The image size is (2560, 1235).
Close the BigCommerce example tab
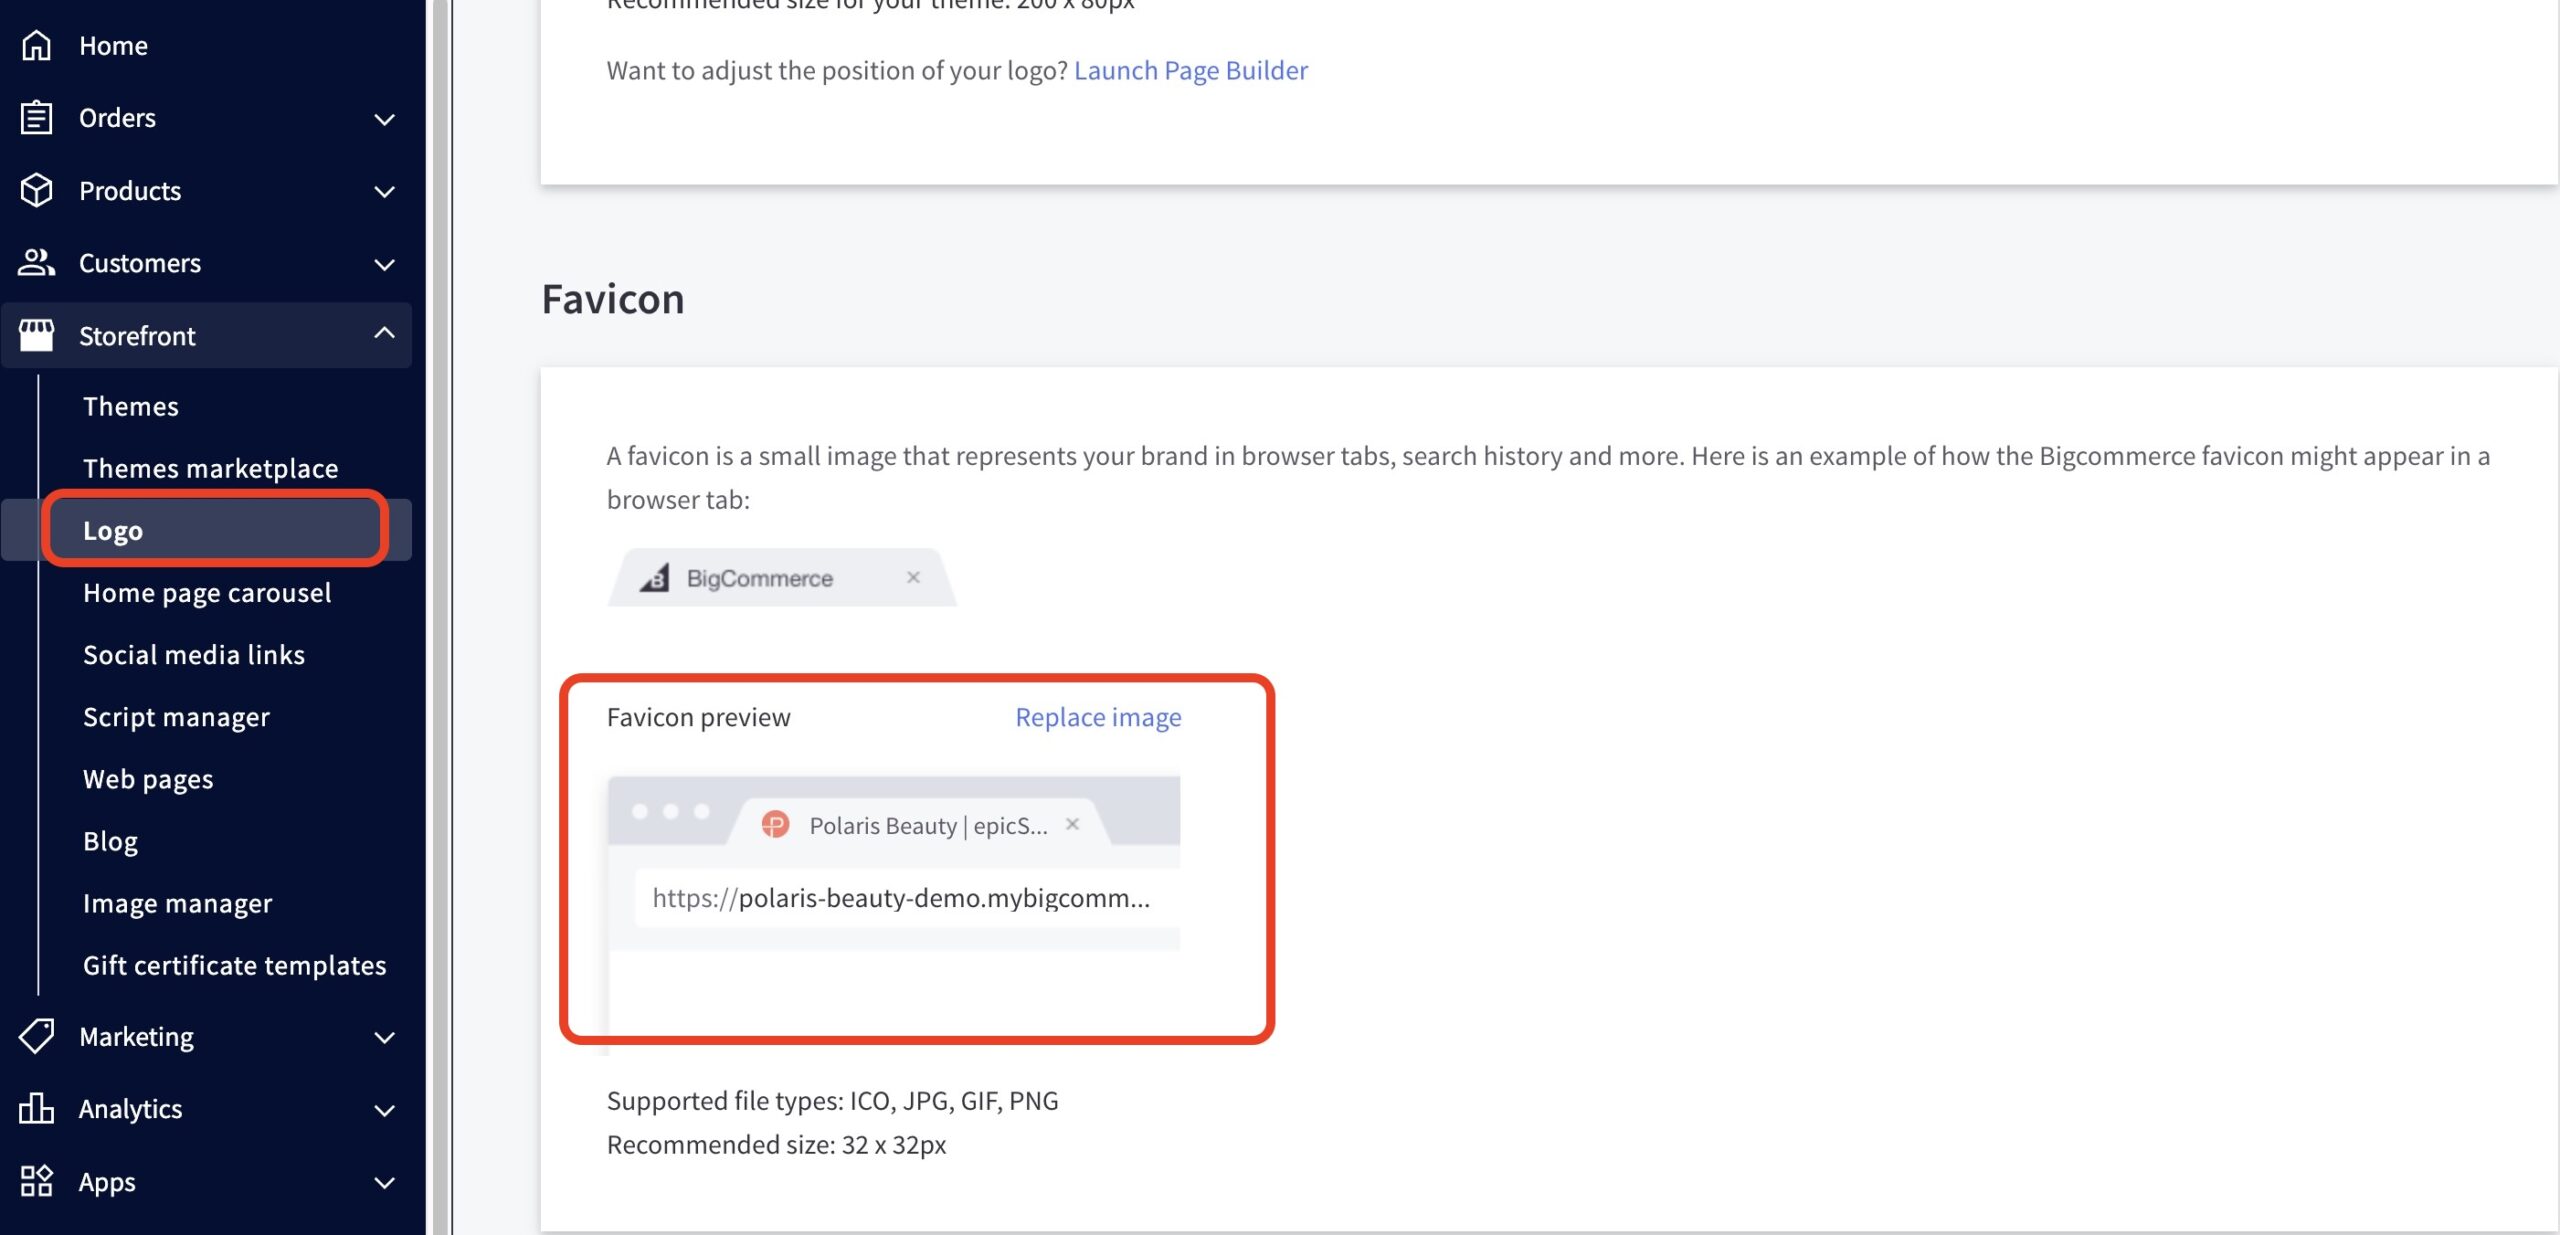point(913,577)
